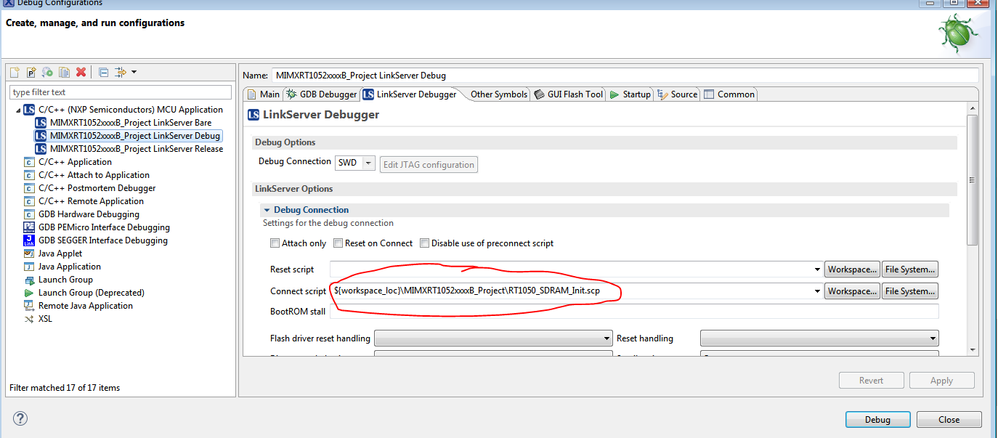Click the New prototype configuration icon
Viewport: 998px width, 438px height.
(x=31, y=72)
